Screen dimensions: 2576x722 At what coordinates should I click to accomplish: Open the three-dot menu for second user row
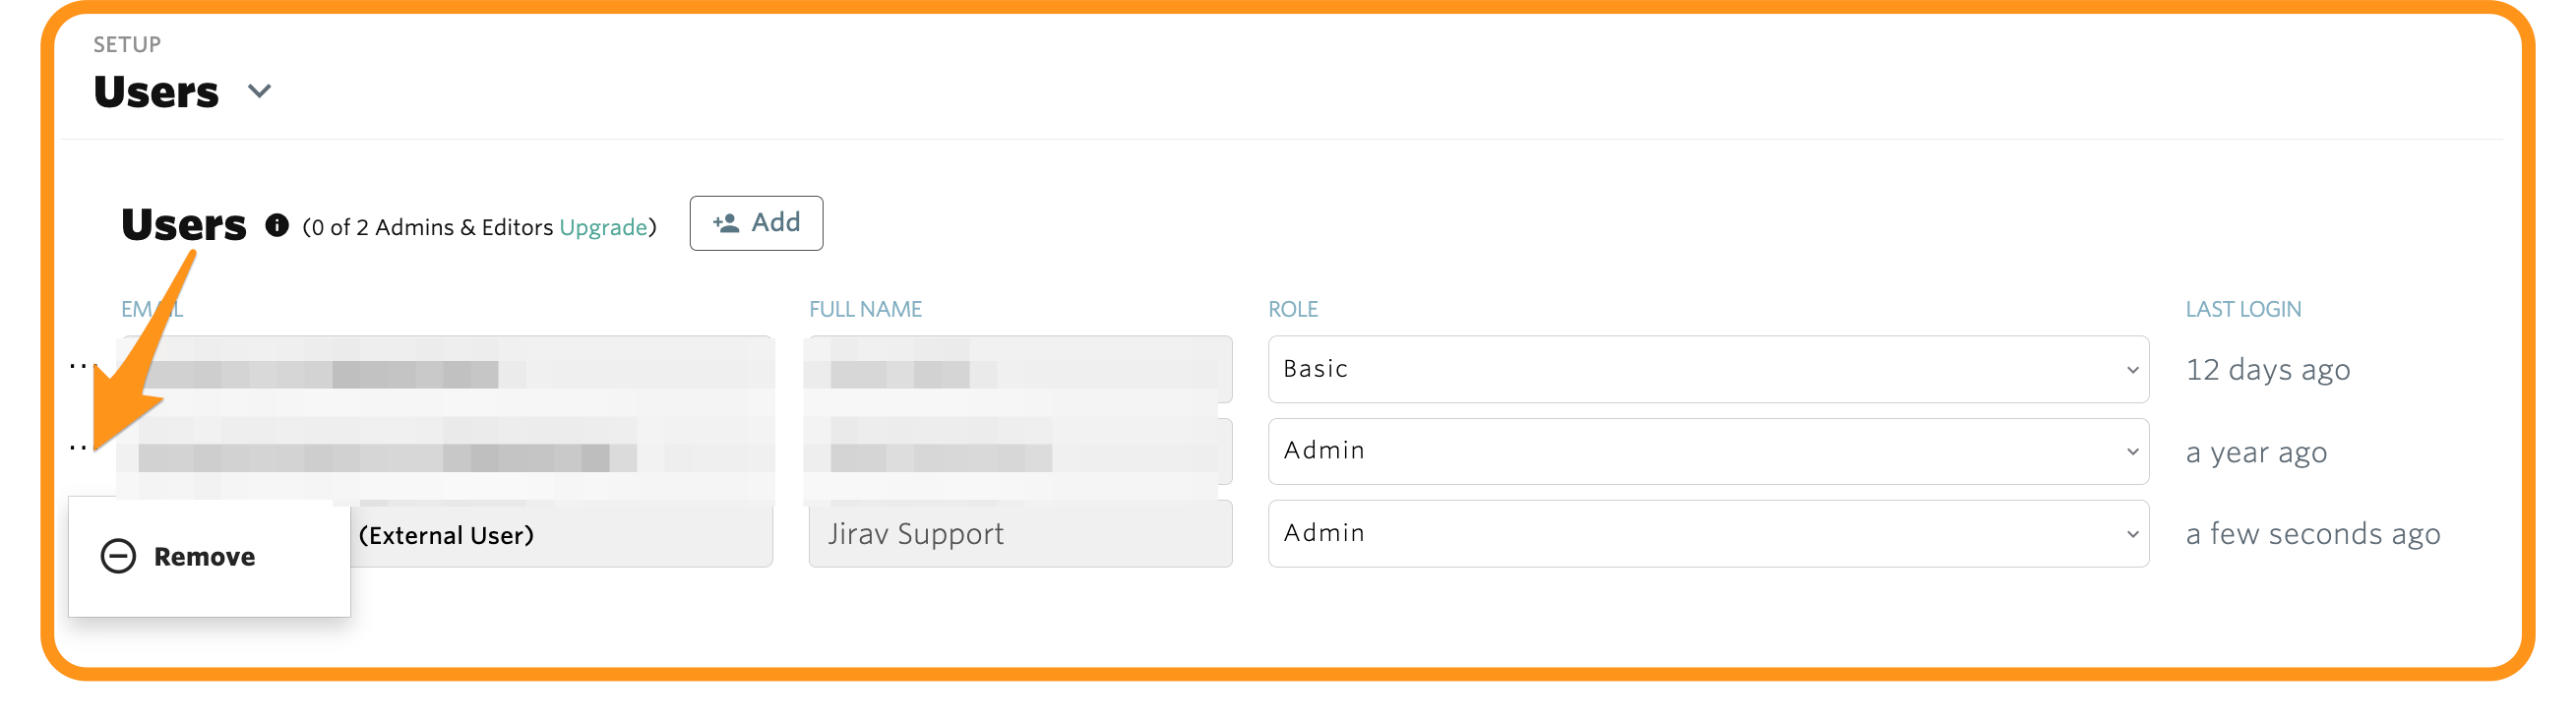coord(80,450)
